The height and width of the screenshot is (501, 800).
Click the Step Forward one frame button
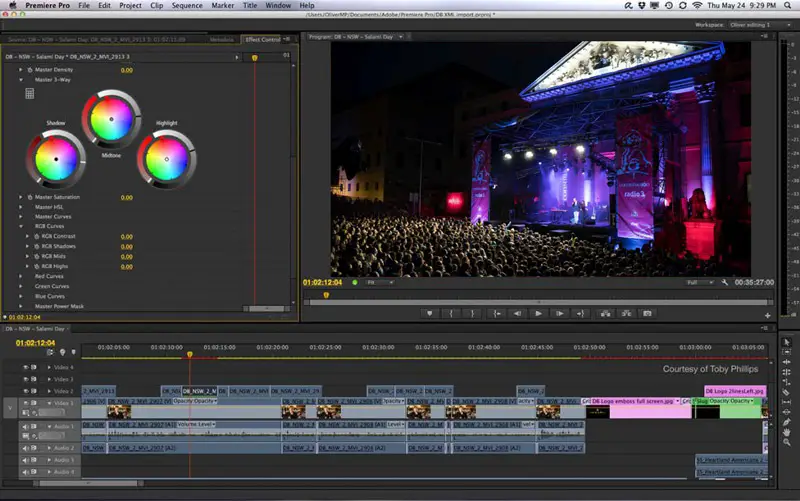560,313
